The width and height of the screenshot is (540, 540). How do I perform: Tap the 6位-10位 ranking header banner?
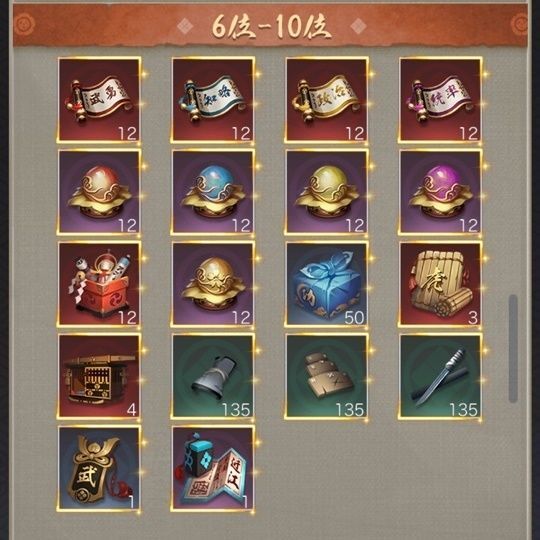coord(270,25)
